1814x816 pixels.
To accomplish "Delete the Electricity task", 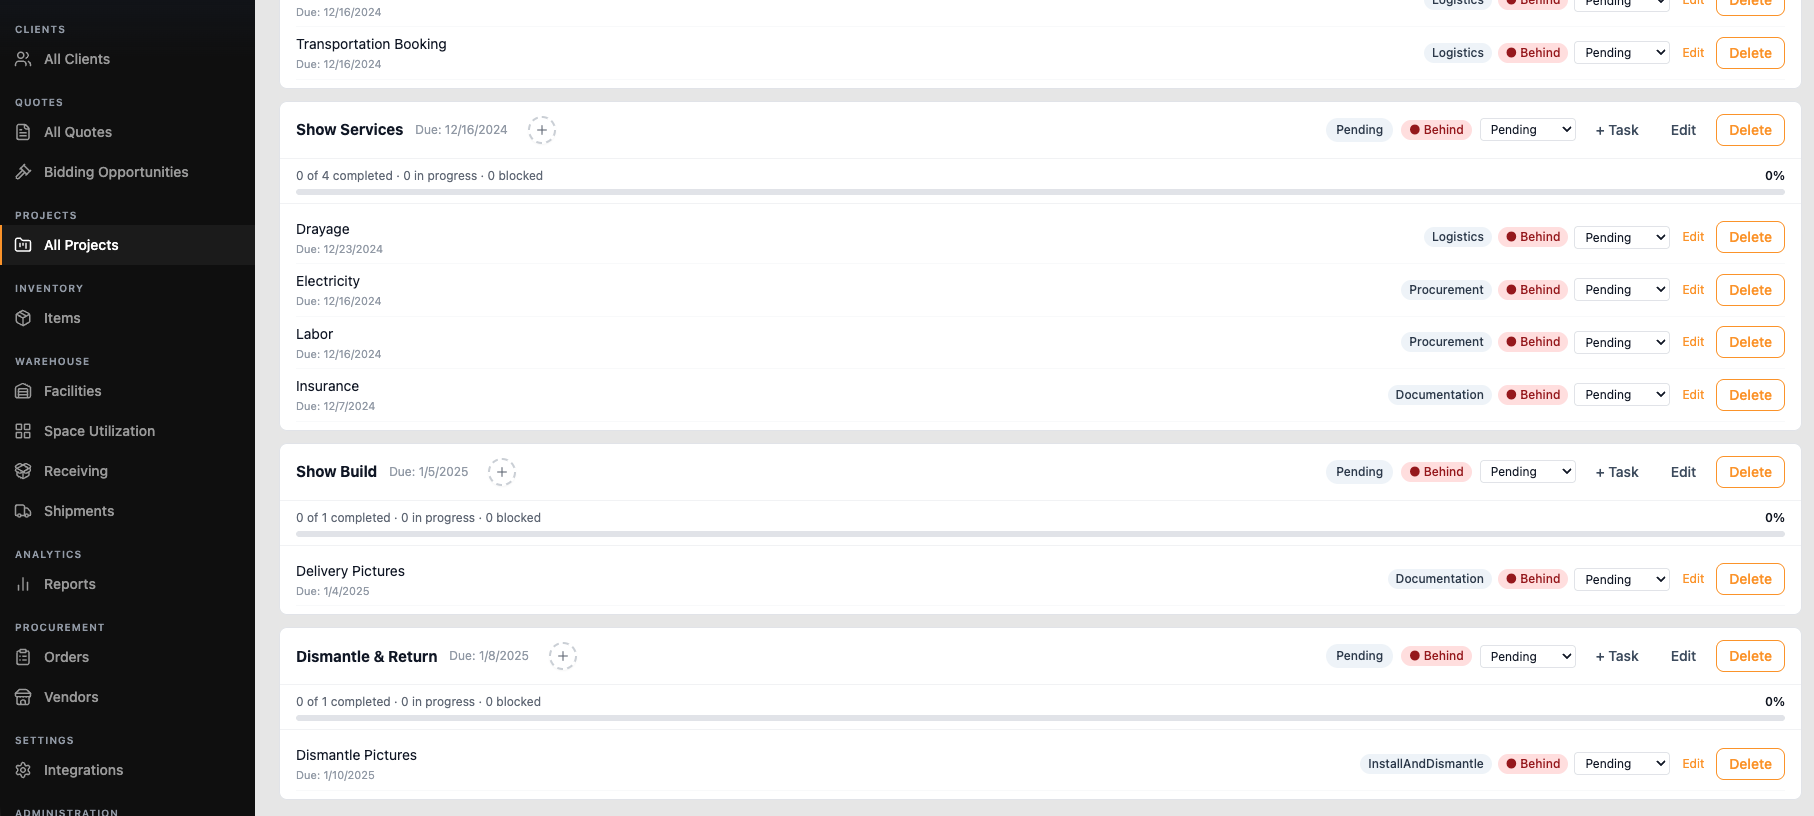I will [x=1750, y=290].
